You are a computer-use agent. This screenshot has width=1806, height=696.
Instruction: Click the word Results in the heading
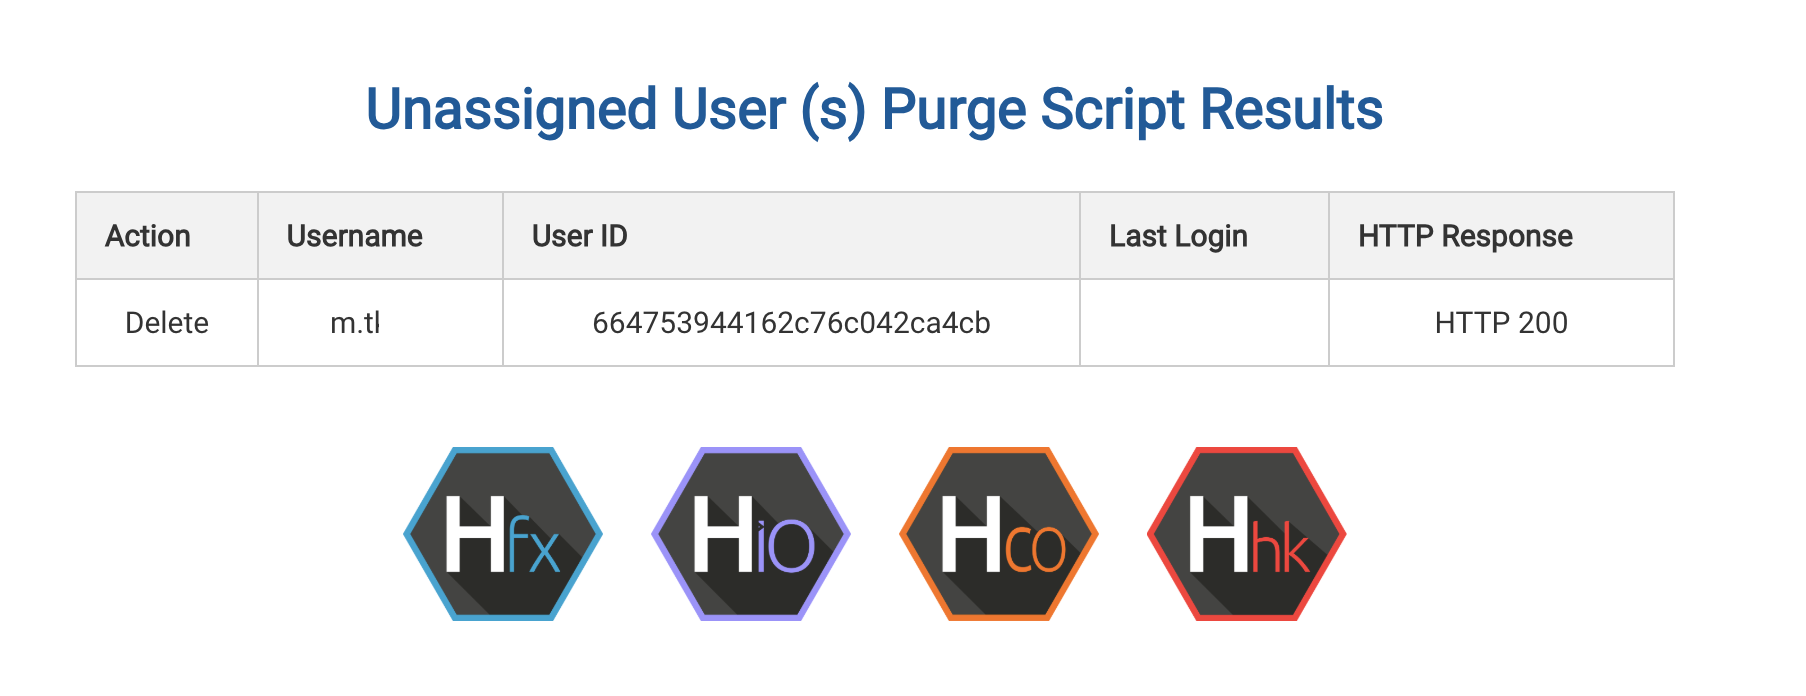click(x=1291, y=109)
